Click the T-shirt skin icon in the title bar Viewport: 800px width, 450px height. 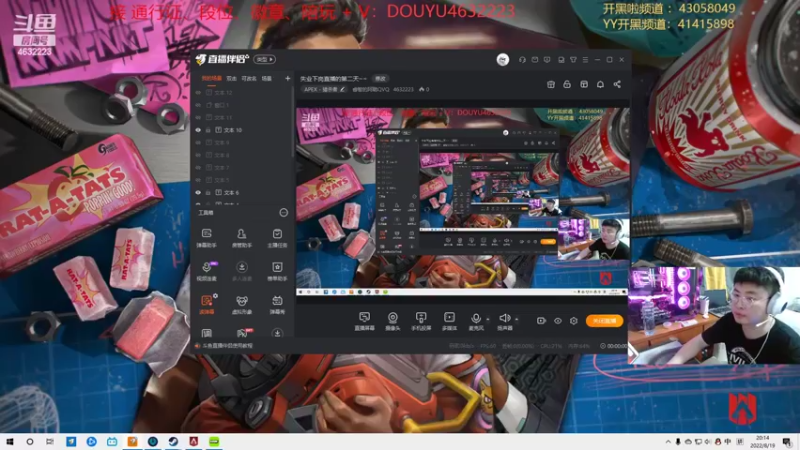pyautogui.click(x=573, y=60)
